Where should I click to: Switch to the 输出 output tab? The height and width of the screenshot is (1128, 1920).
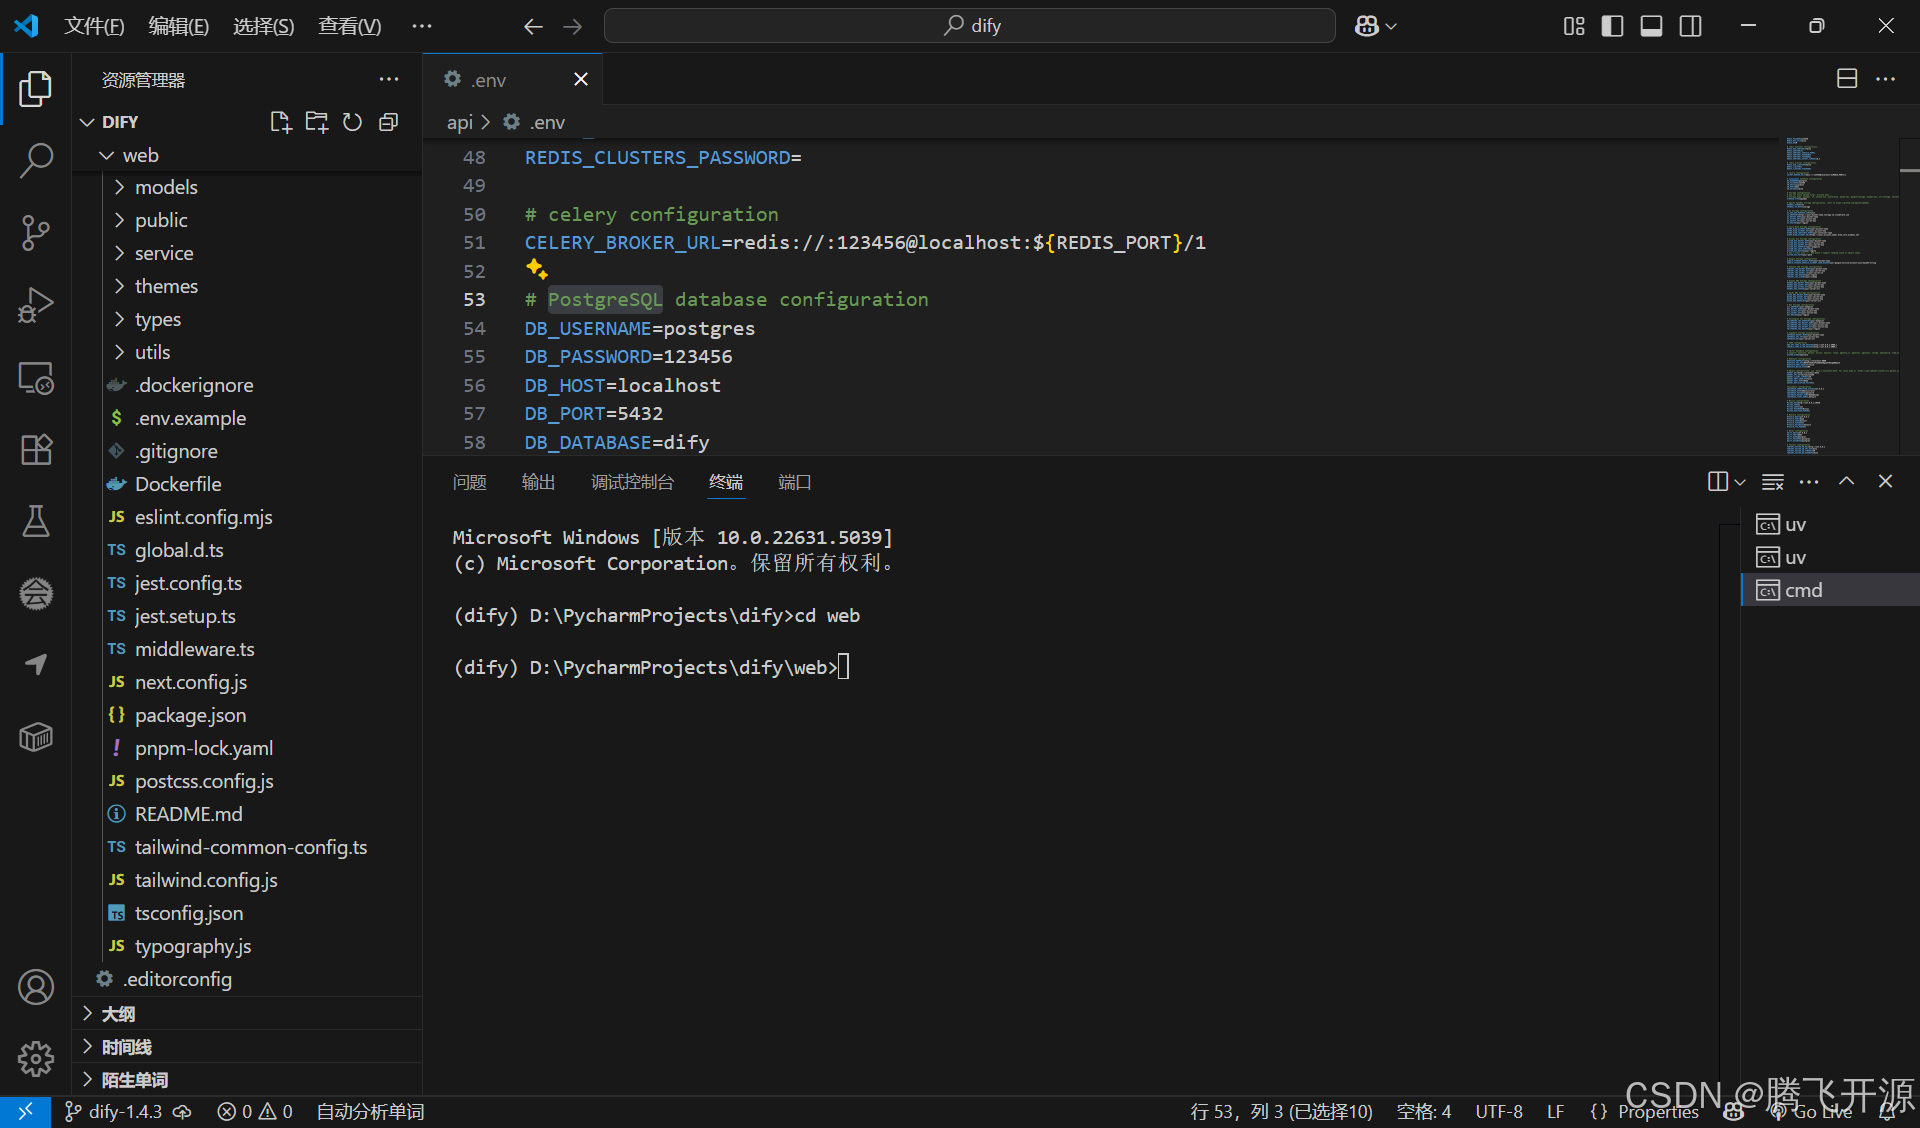pyautogui.click(x=538, y=482)
